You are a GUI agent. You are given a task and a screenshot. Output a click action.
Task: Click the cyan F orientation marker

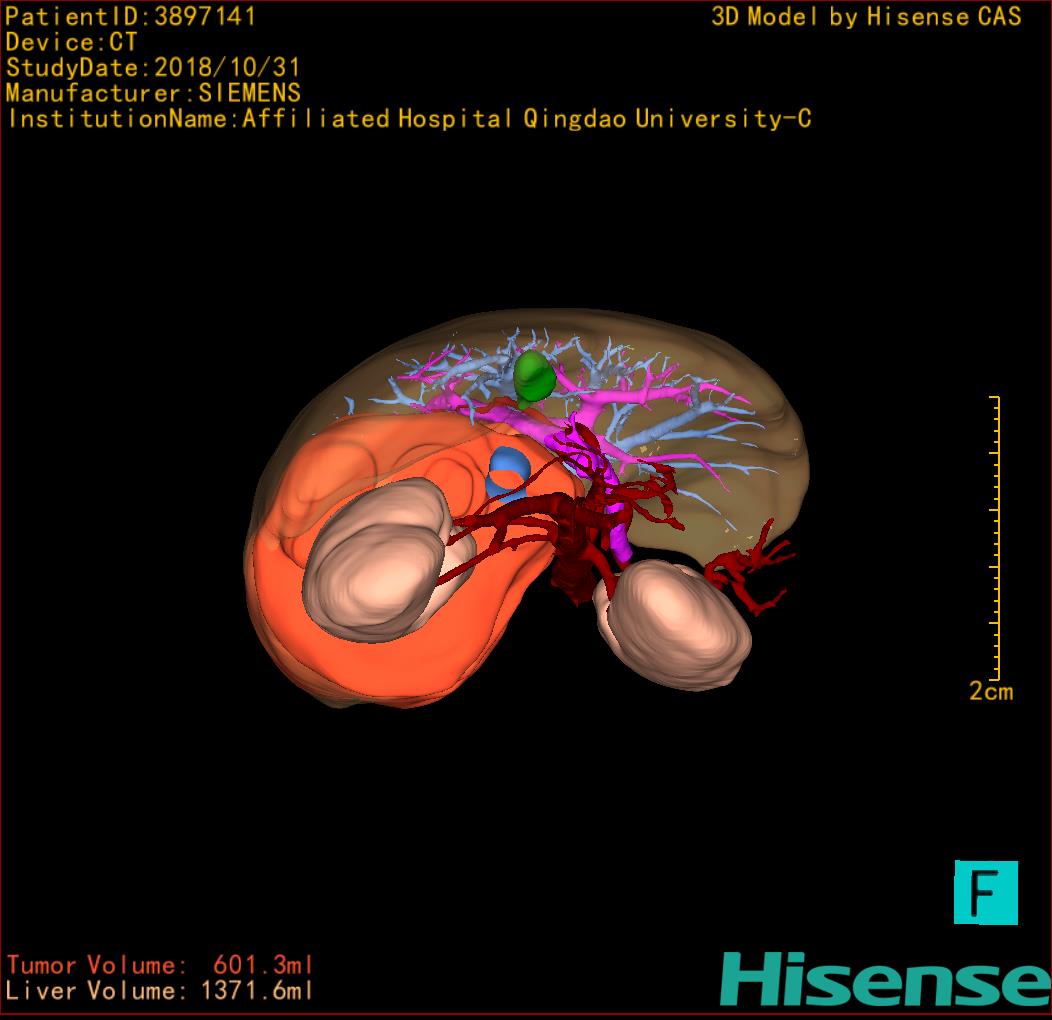pos(985,892)
